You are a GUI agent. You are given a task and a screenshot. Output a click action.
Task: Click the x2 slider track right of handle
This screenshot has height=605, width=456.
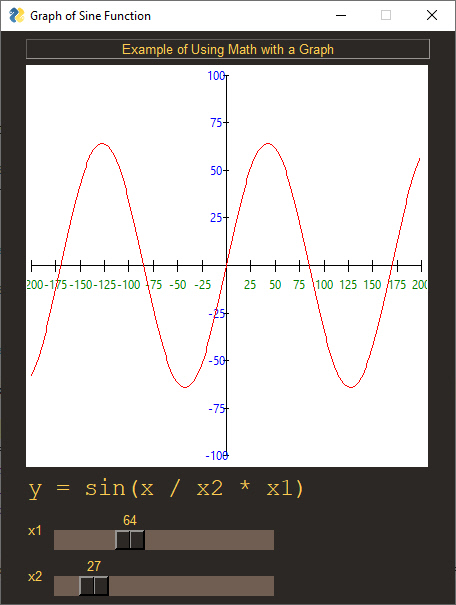click(191, 586)
